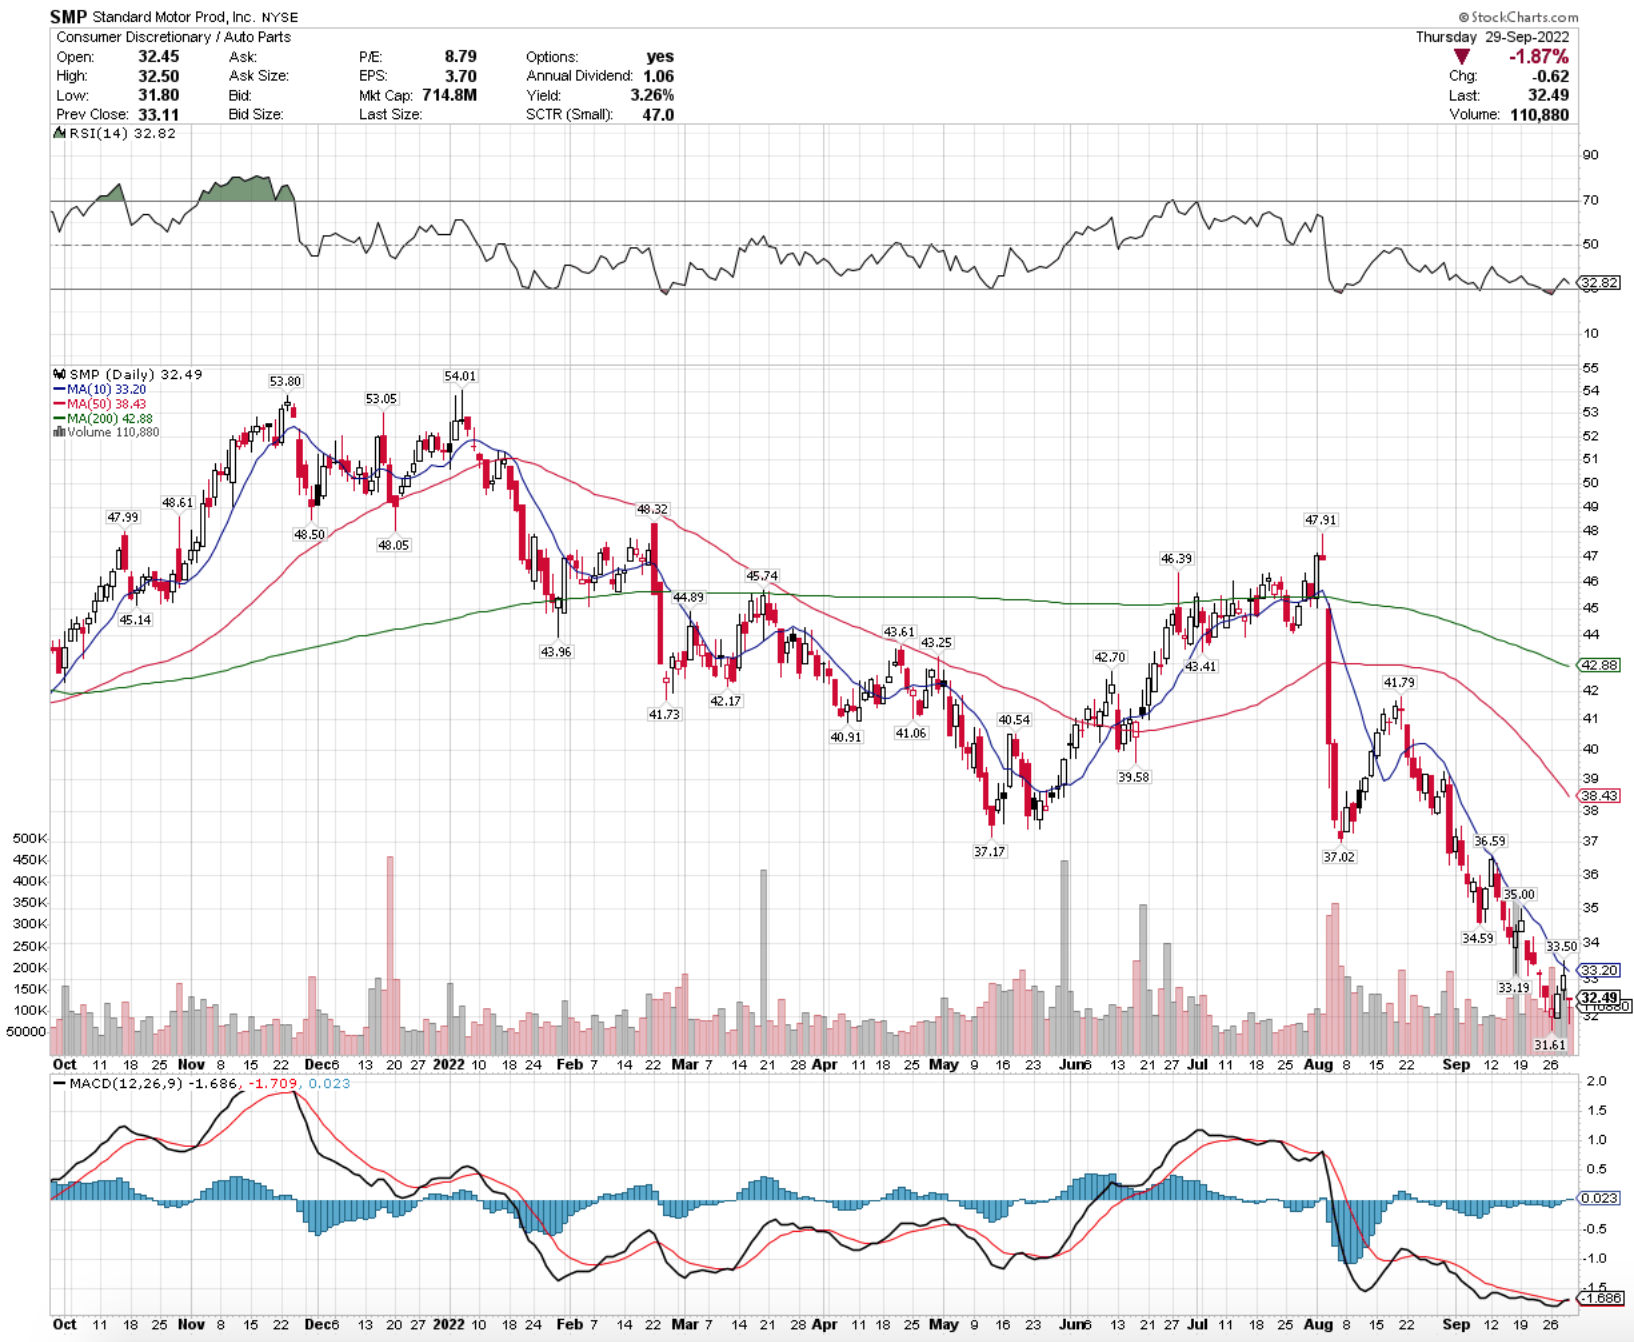Viewport: 1634px width, 1342px height.
Task: Click the 53.05 price annotation
Action: (381, 398)
